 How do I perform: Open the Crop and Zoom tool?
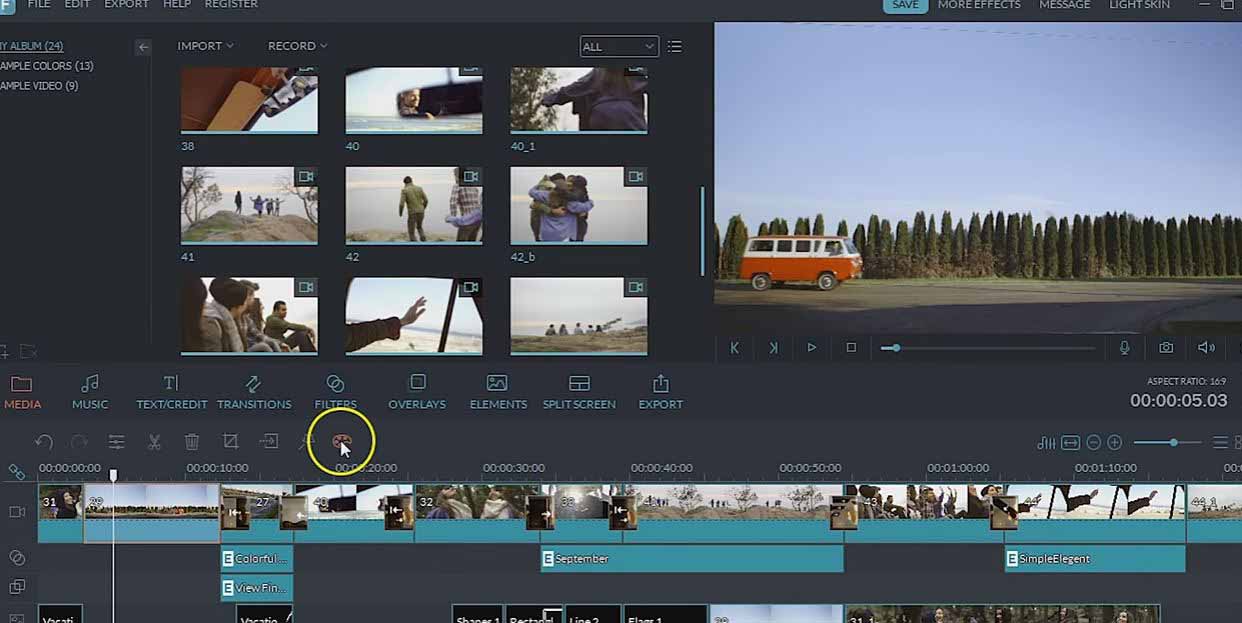coord(230,441)
